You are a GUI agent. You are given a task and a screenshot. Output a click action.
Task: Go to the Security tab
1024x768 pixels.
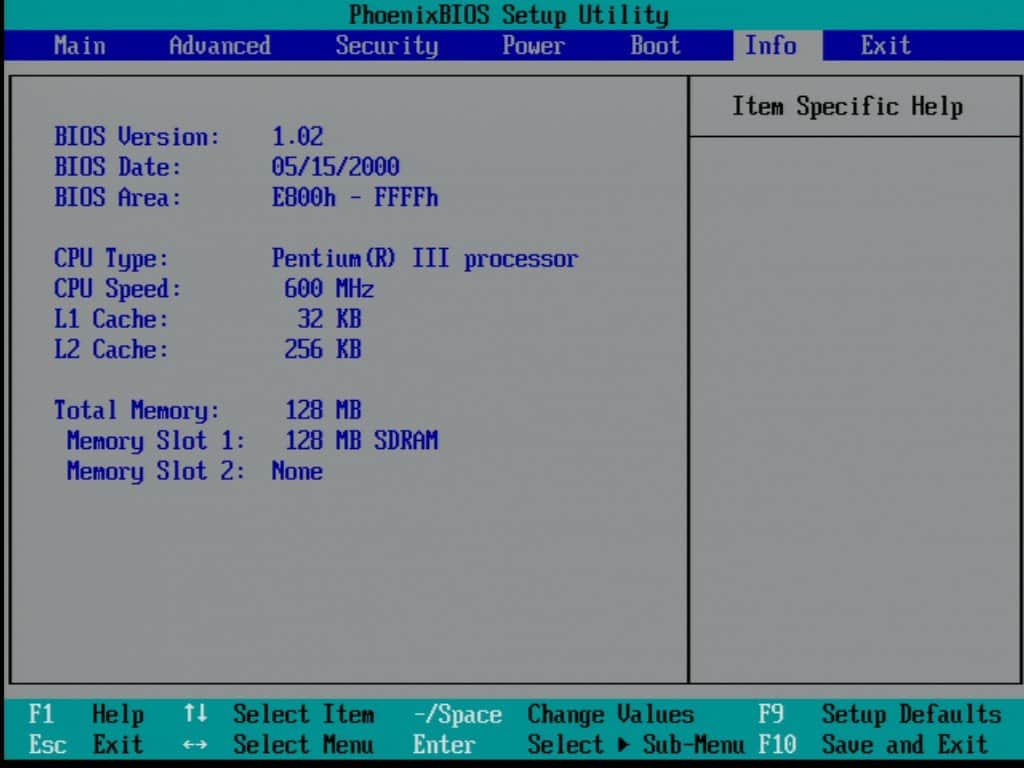coord(387,46)
